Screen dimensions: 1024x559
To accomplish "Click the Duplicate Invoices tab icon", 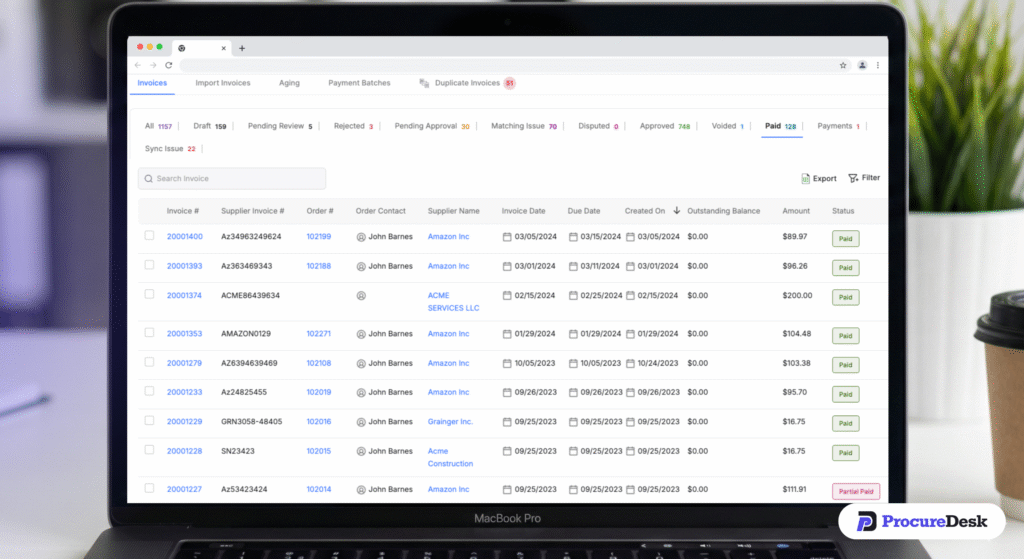I will pyautogui.click(x=424, y=83).
